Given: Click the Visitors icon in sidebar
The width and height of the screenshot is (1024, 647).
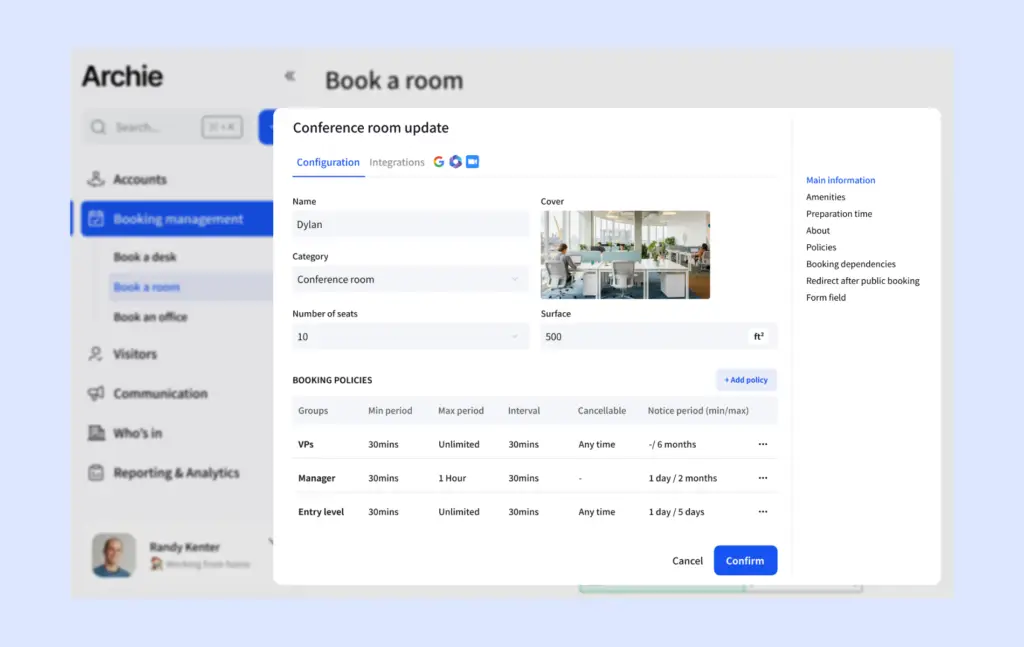Looking at the screenshot, I should pos(95,354).
